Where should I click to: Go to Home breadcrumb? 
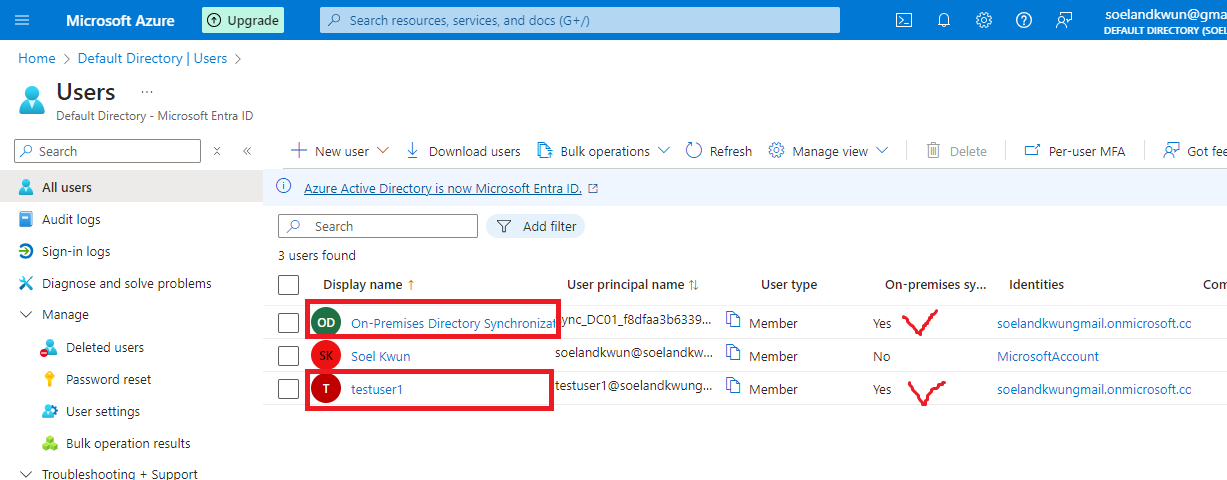(37, 59)
